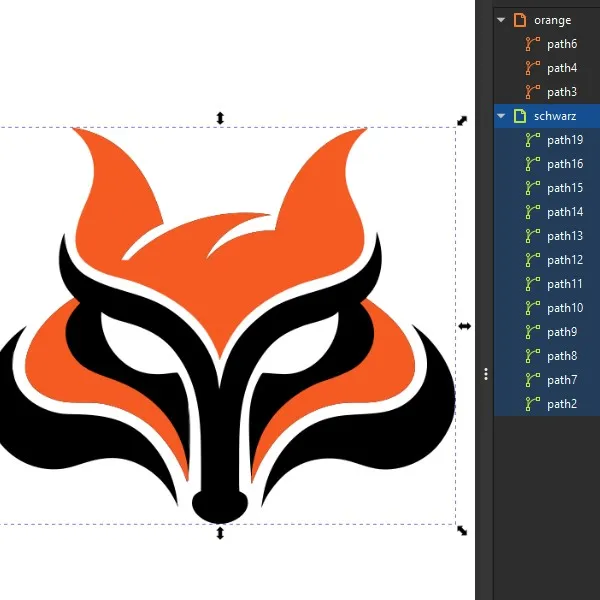Click the bottom-right corner scale handle
The width and height of the screenshot is (600, 600).
coord(462,530)
